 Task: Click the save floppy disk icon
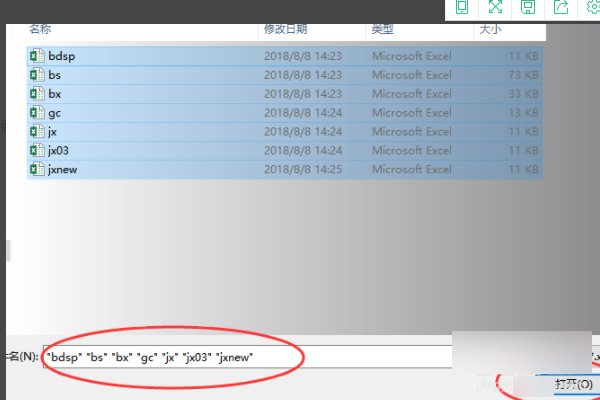pos(527,8)
